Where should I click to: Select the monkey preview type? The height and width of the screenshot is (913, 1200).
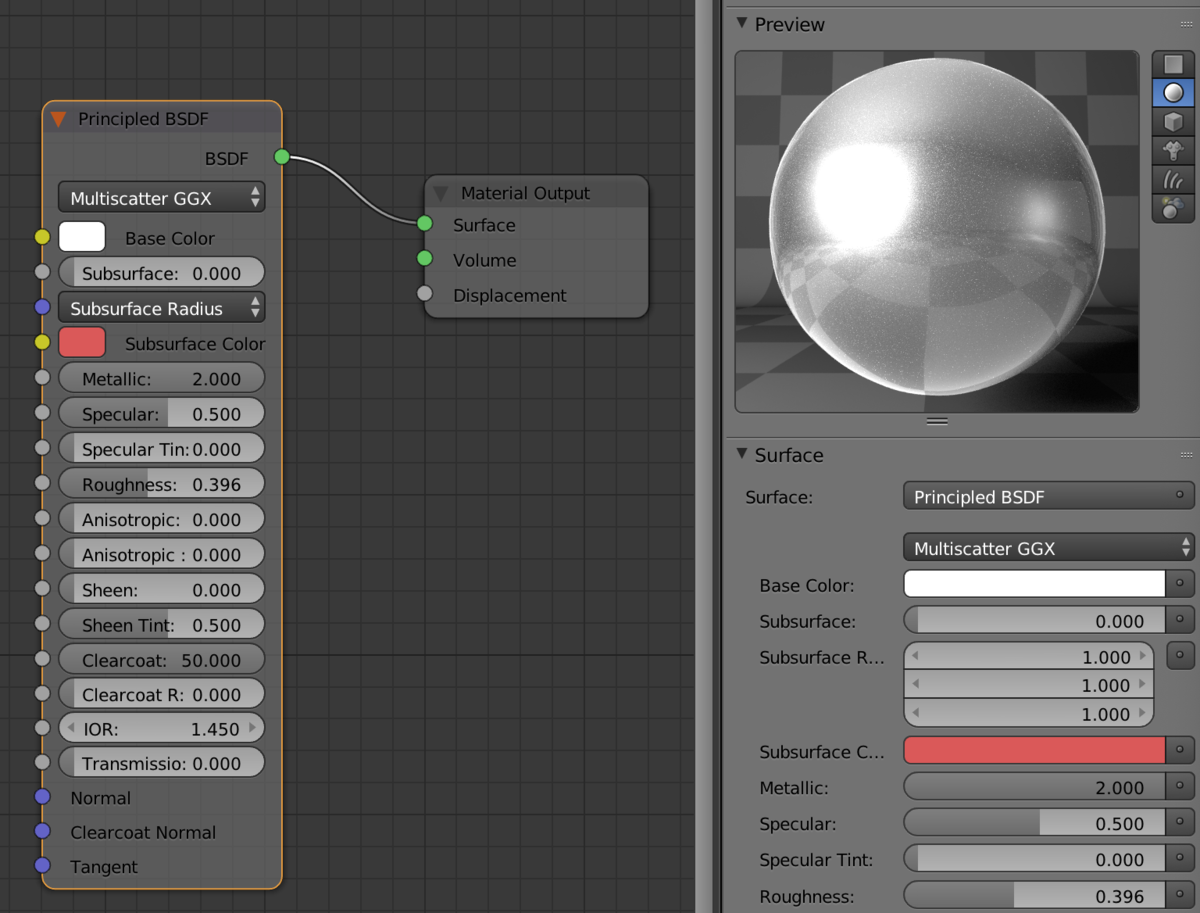[1174, 151]
